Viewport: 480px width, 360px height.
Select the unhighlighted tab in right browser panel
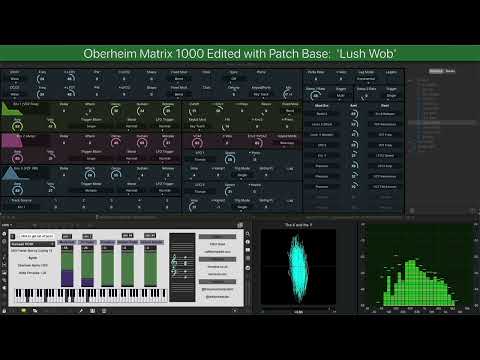click(x=450, y=71)
